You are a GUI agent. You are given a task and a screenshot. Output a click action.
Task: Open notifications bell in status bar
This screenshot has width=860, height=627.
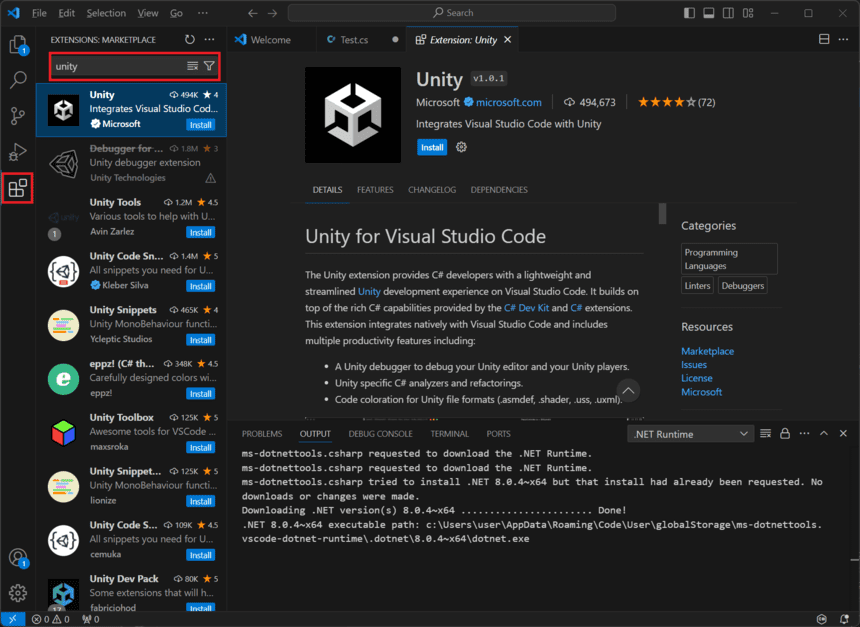pos(844,619)
